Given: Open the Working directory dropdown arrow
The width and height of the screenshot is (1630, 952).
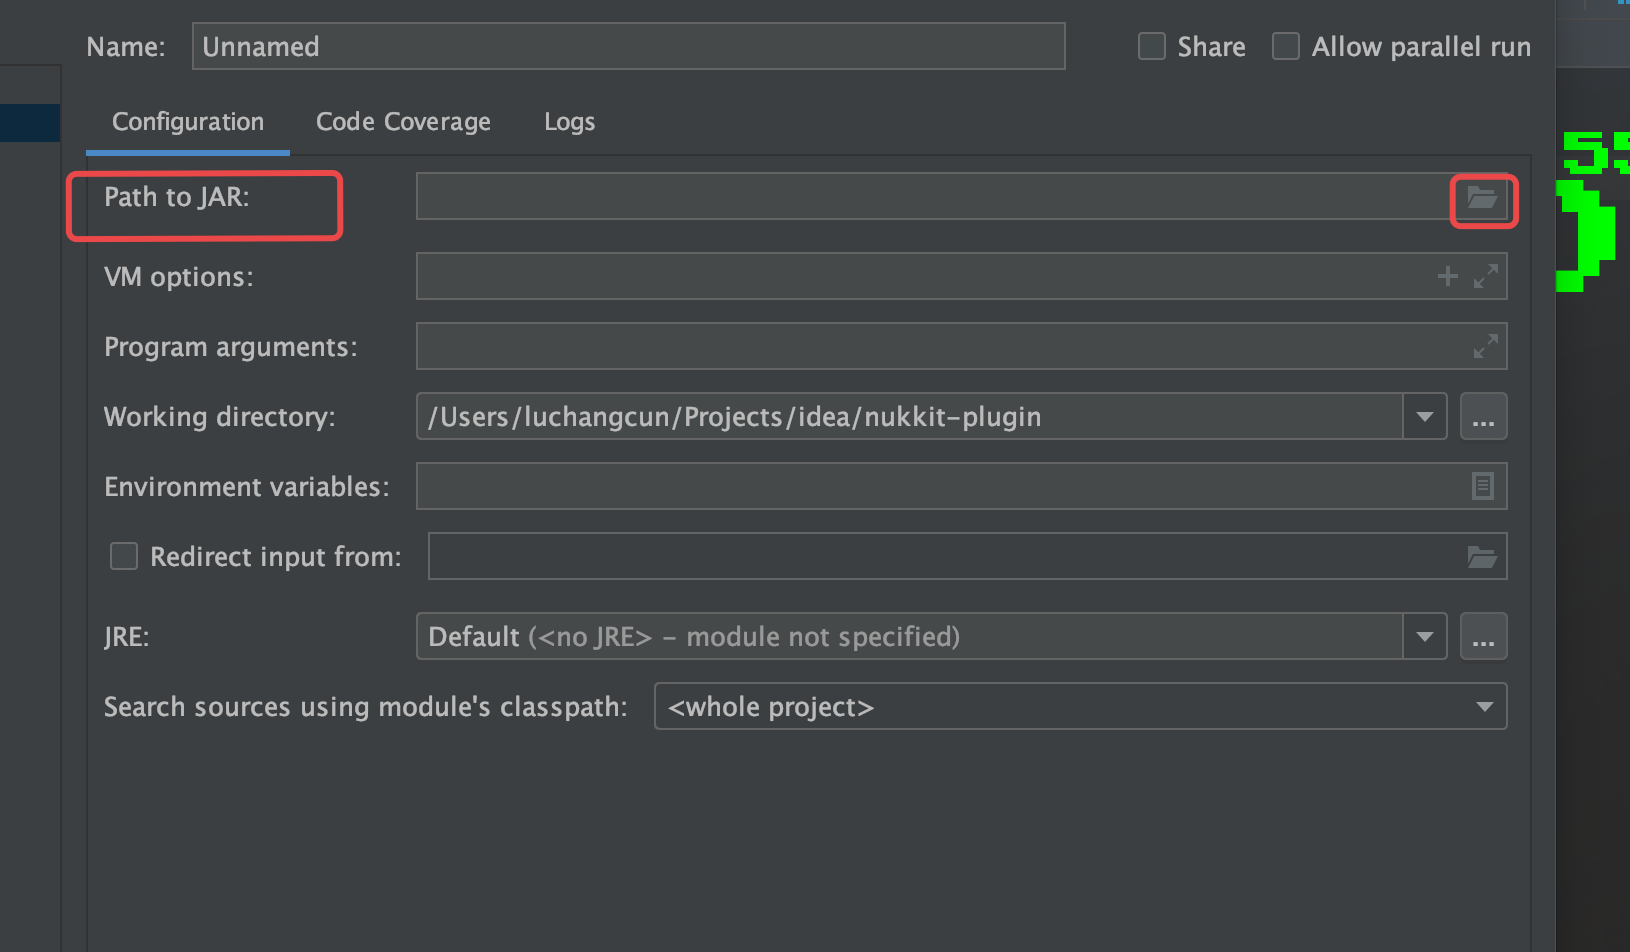Looking at the screenshot, I should [1425, 416].
